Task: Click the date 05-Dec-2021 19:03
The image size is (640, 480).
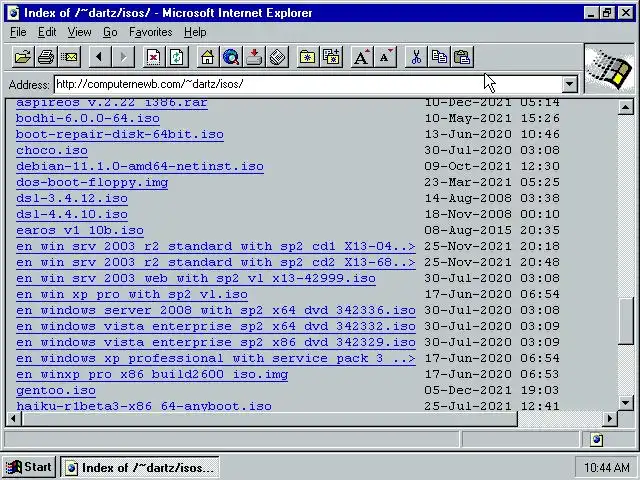Action: [x=492, y=391]
